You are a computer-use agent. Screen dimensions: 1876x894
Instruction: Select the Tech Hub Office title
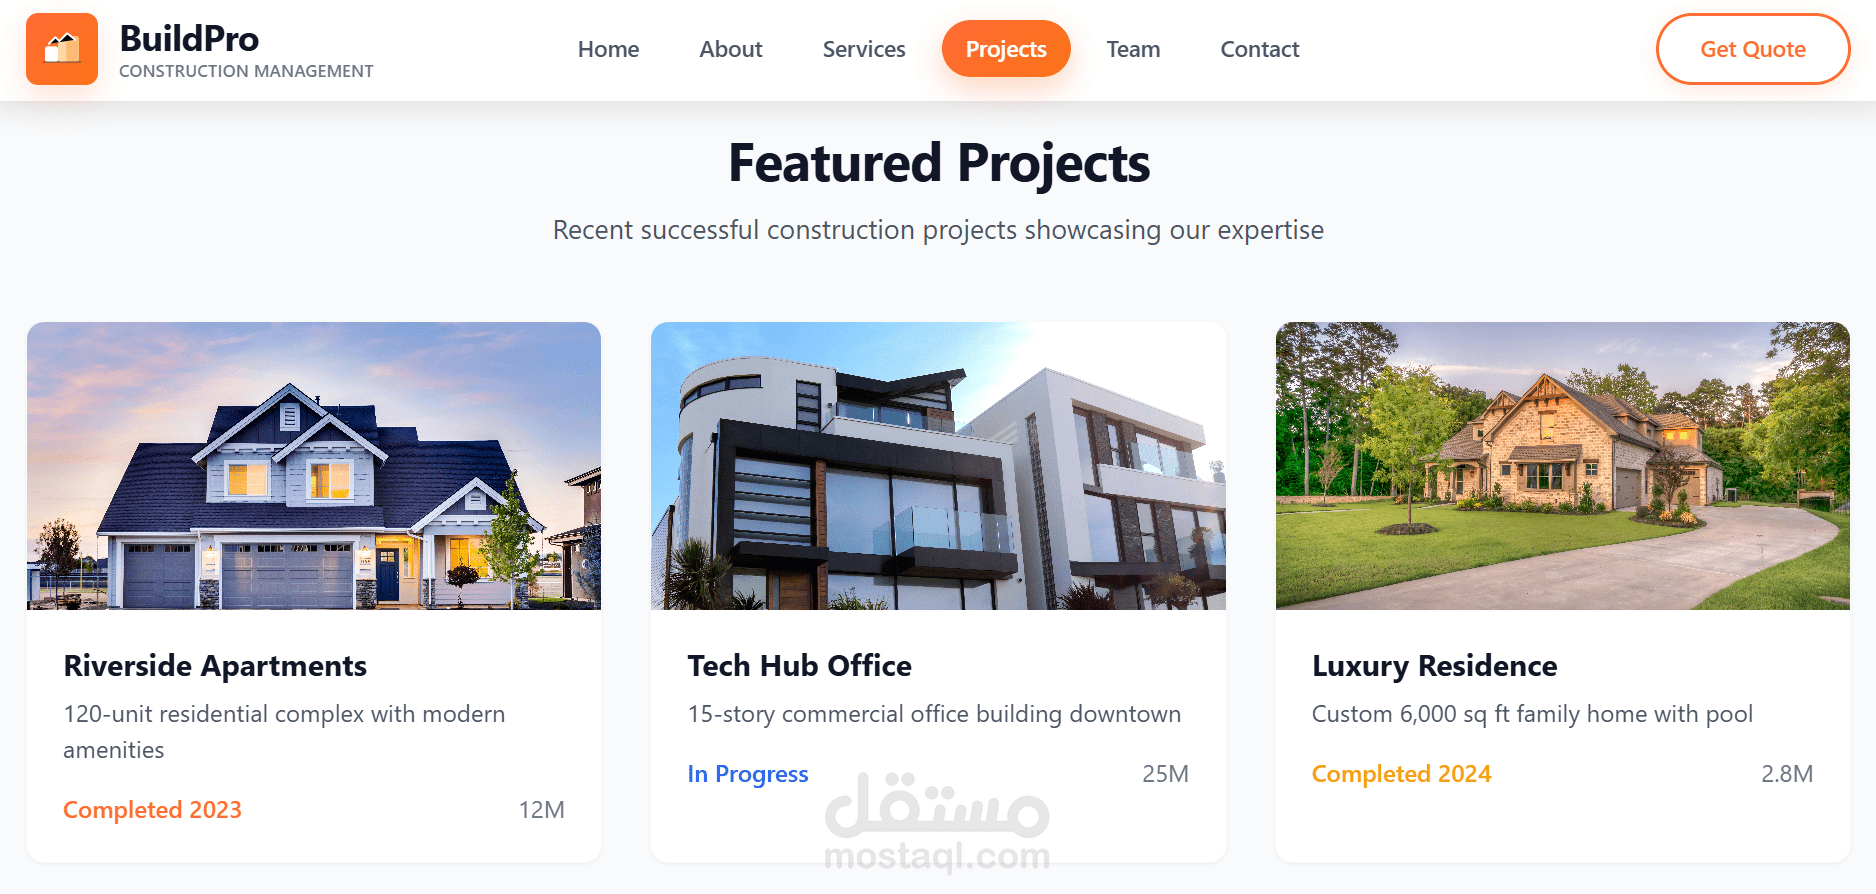point(799,666)
